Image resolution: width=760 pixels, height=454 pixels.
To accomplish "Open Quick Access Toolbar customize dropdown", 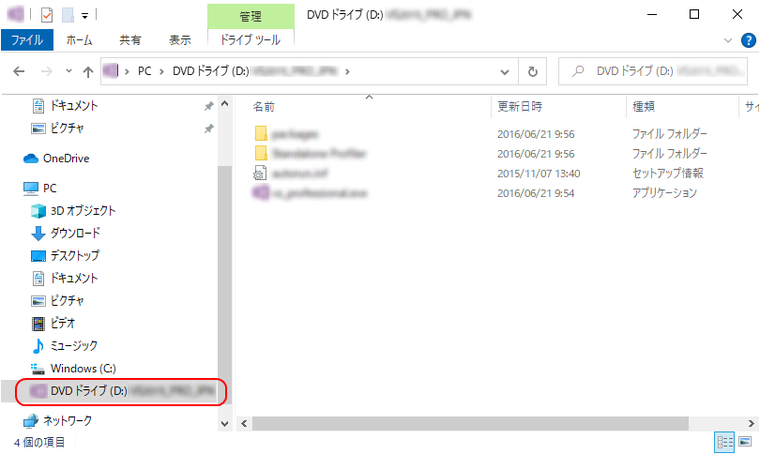I will tap(85, 16).
